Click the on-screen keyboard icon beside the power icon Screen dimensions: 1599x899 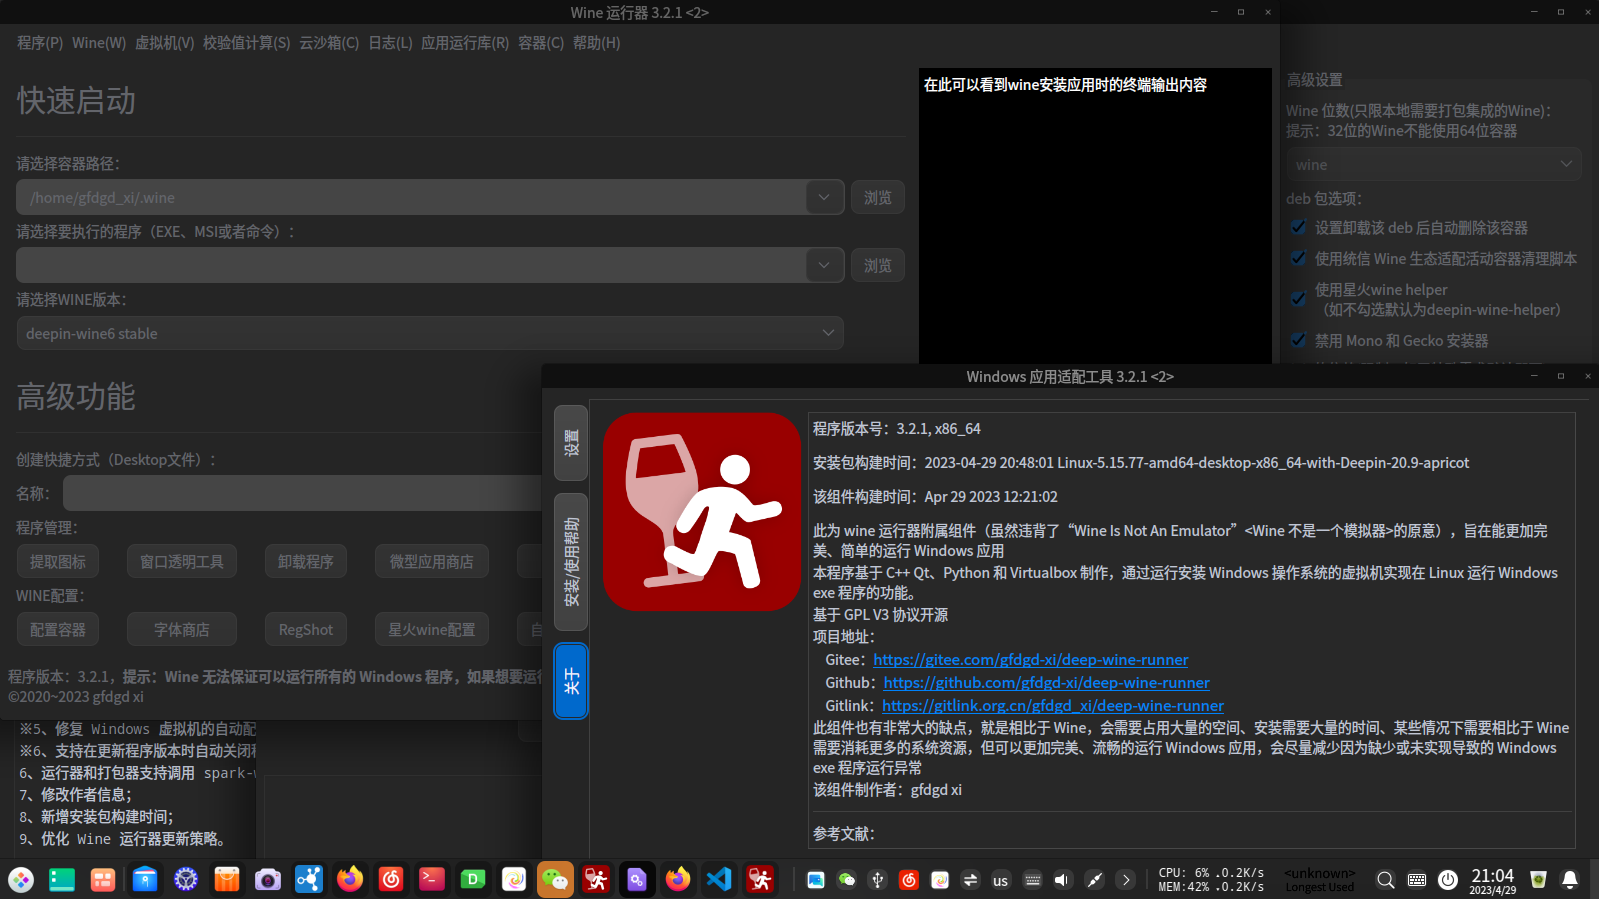[x=1417, y=880]
